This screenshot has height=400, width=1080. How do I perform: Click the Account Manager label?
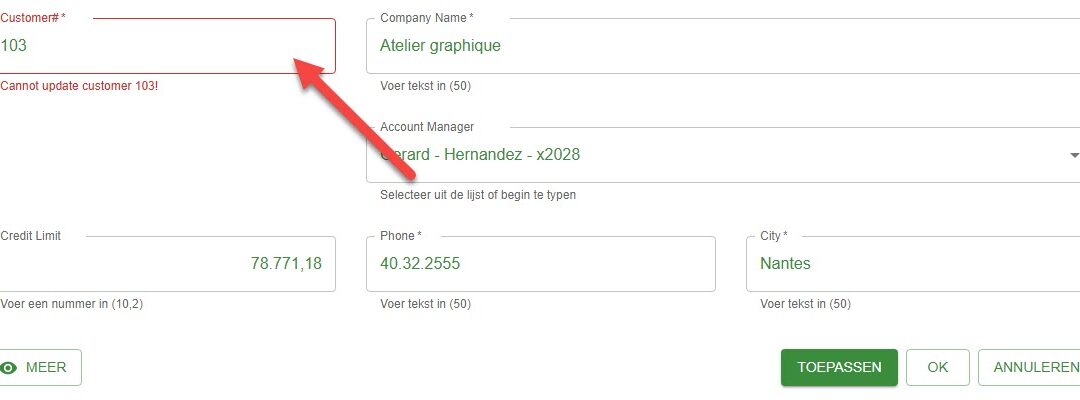(x=427, y=127)
